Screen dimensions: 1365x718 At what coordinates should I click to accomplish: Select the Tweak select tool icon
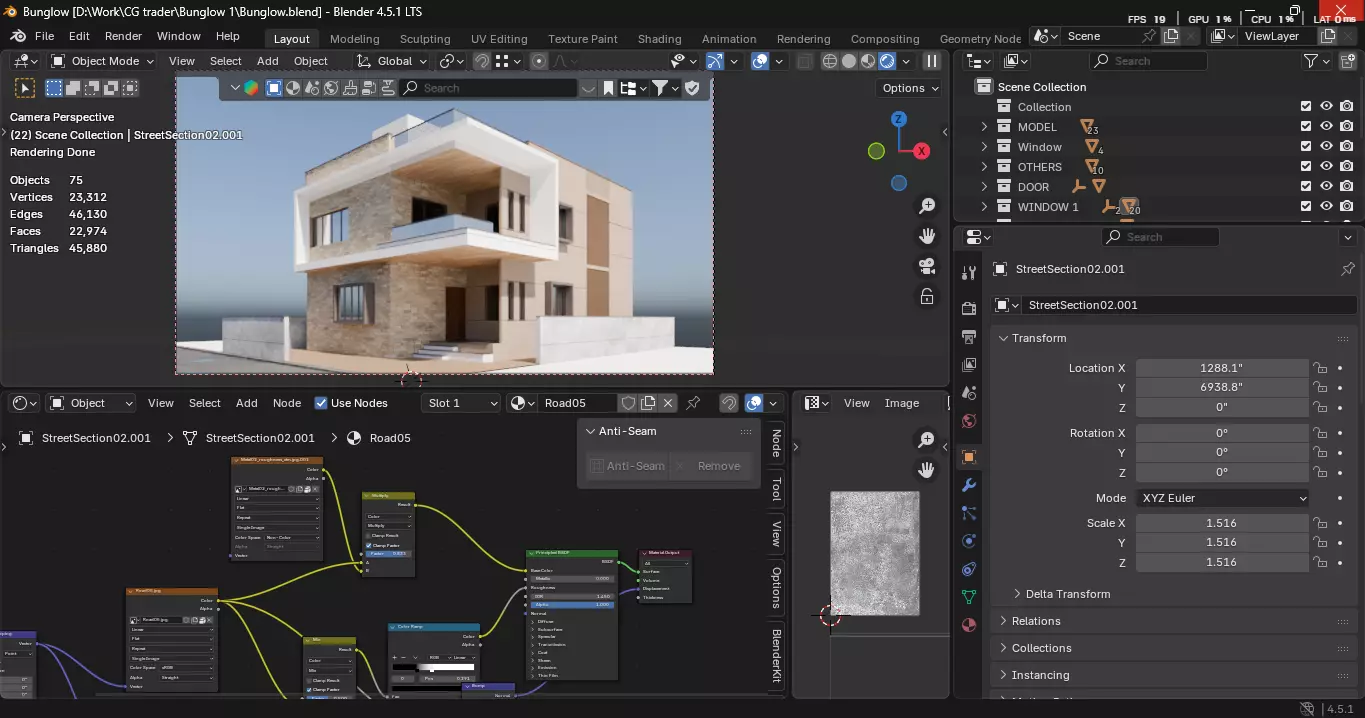pos(25,88)
